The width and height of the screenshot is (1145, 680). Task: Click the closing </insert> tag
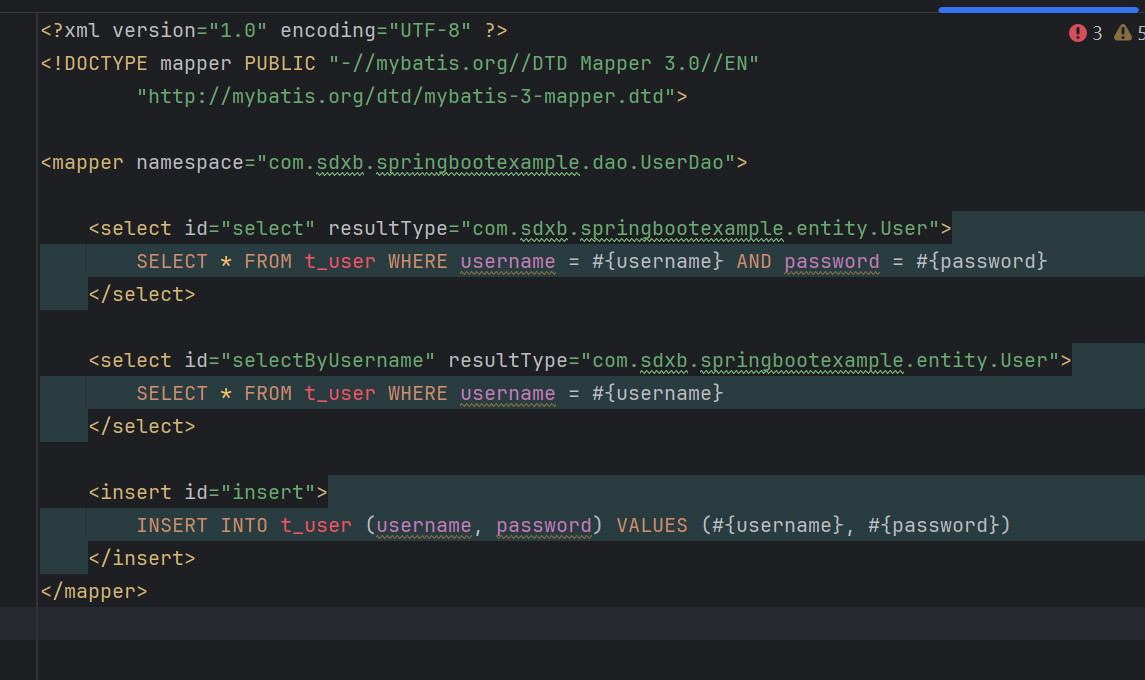point(141,558)
